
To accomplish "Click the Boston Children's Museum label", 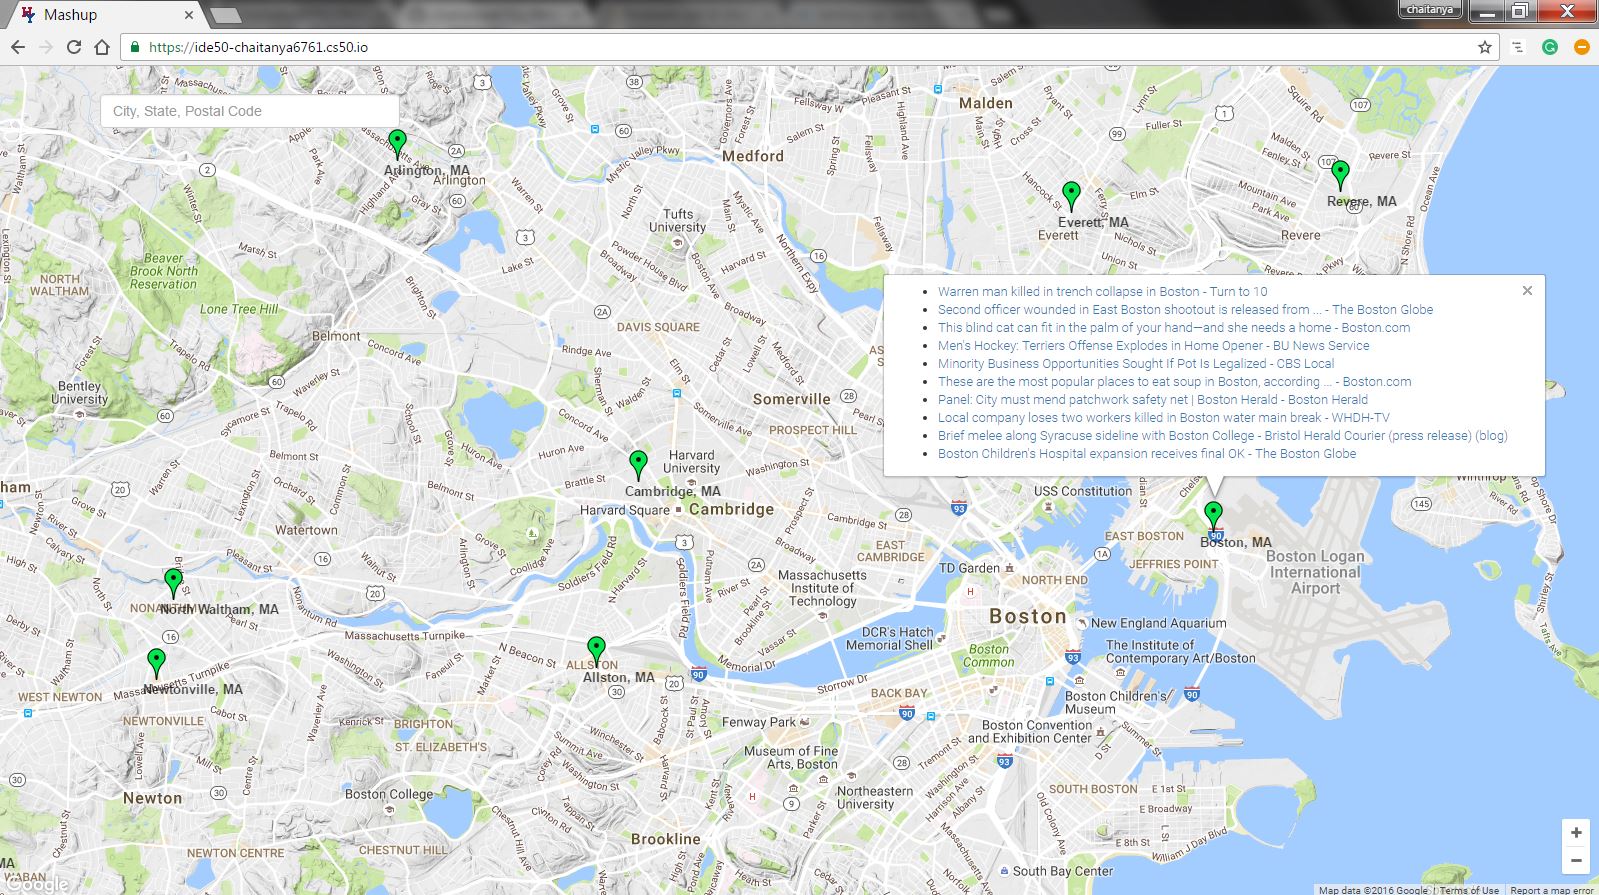I will 1114,702.
